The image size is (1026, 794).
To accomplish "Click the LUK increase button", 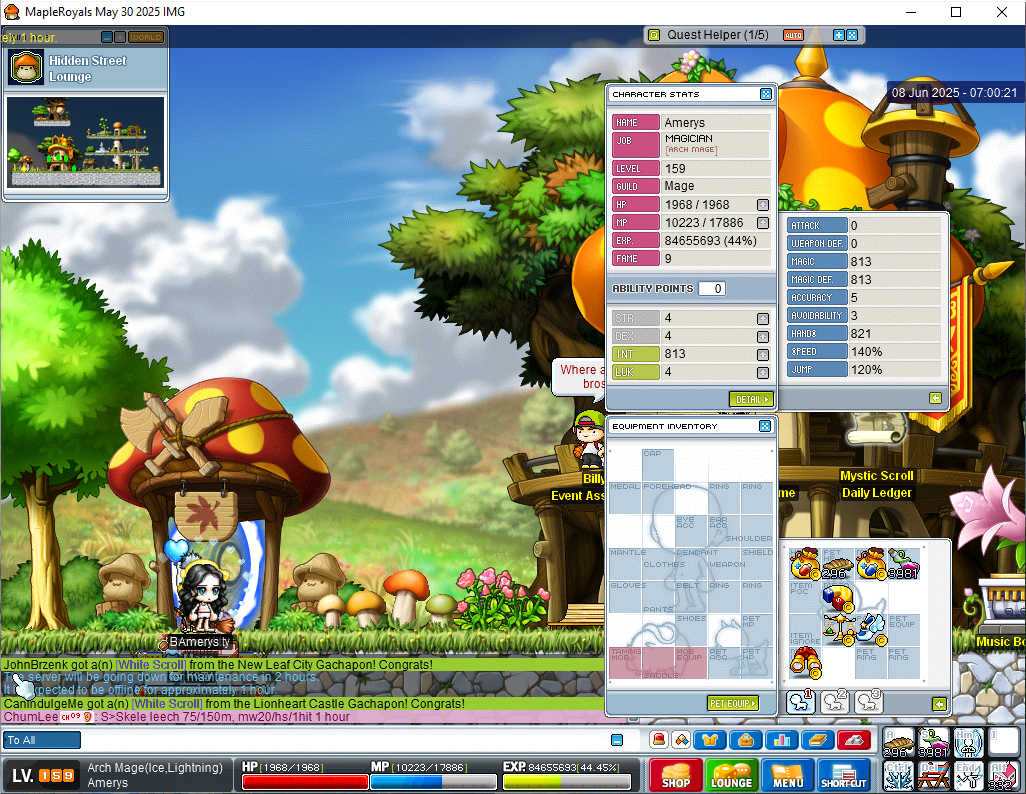I will 763,372.
